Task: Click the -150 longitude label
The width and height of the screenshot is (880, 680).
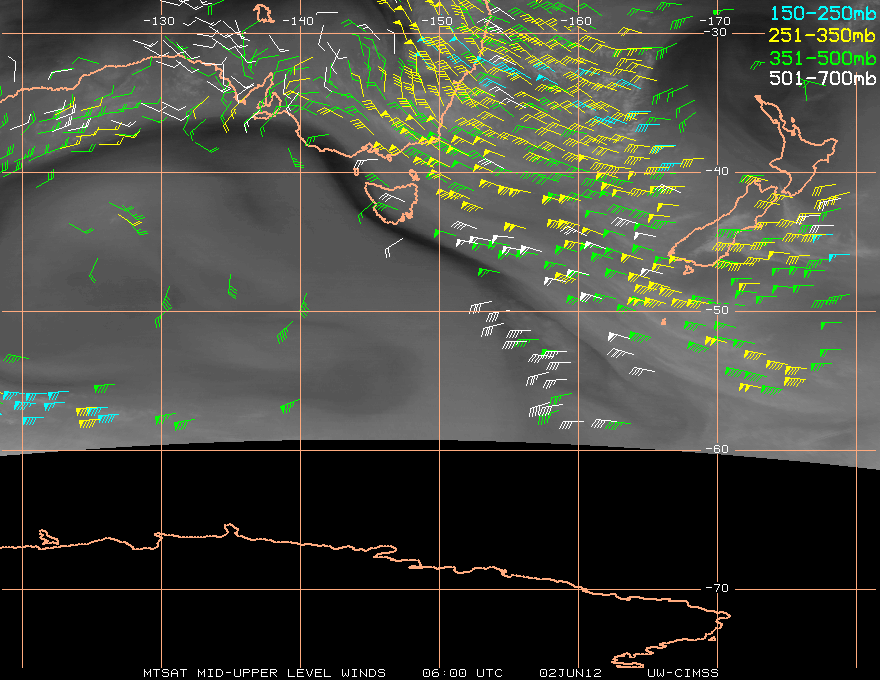Action: [436, 21]
